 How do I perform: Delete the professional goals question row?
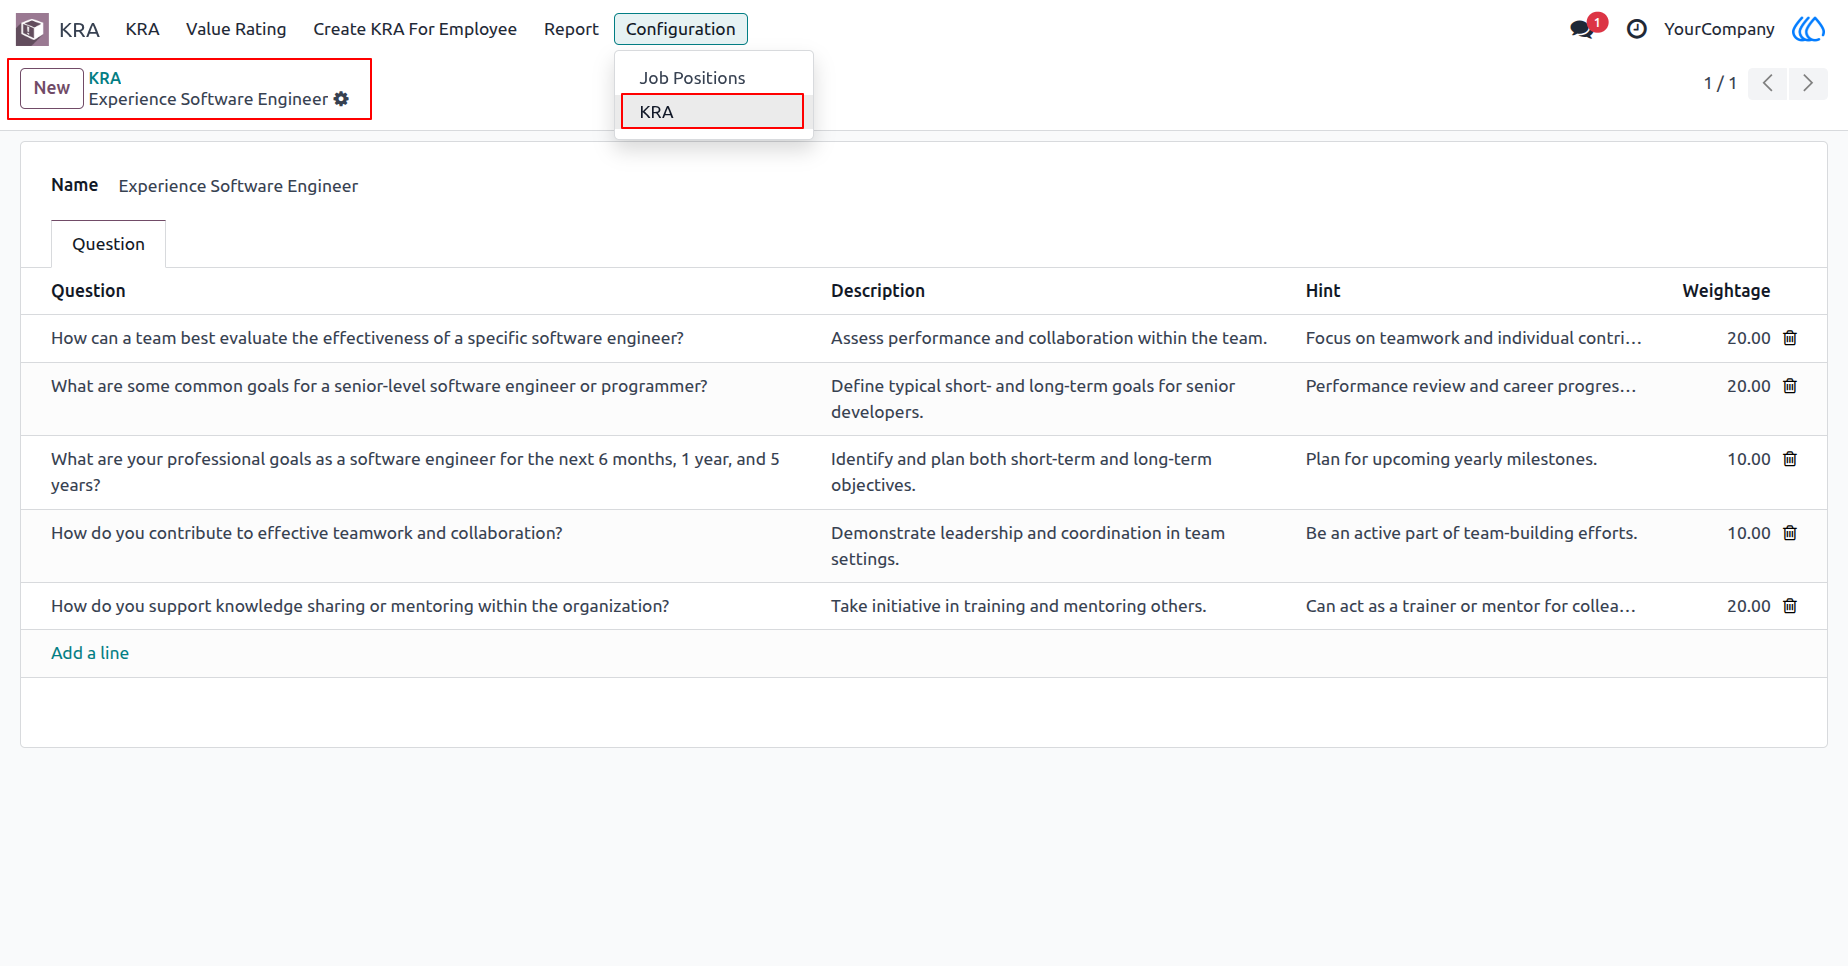coord(1790,459)
